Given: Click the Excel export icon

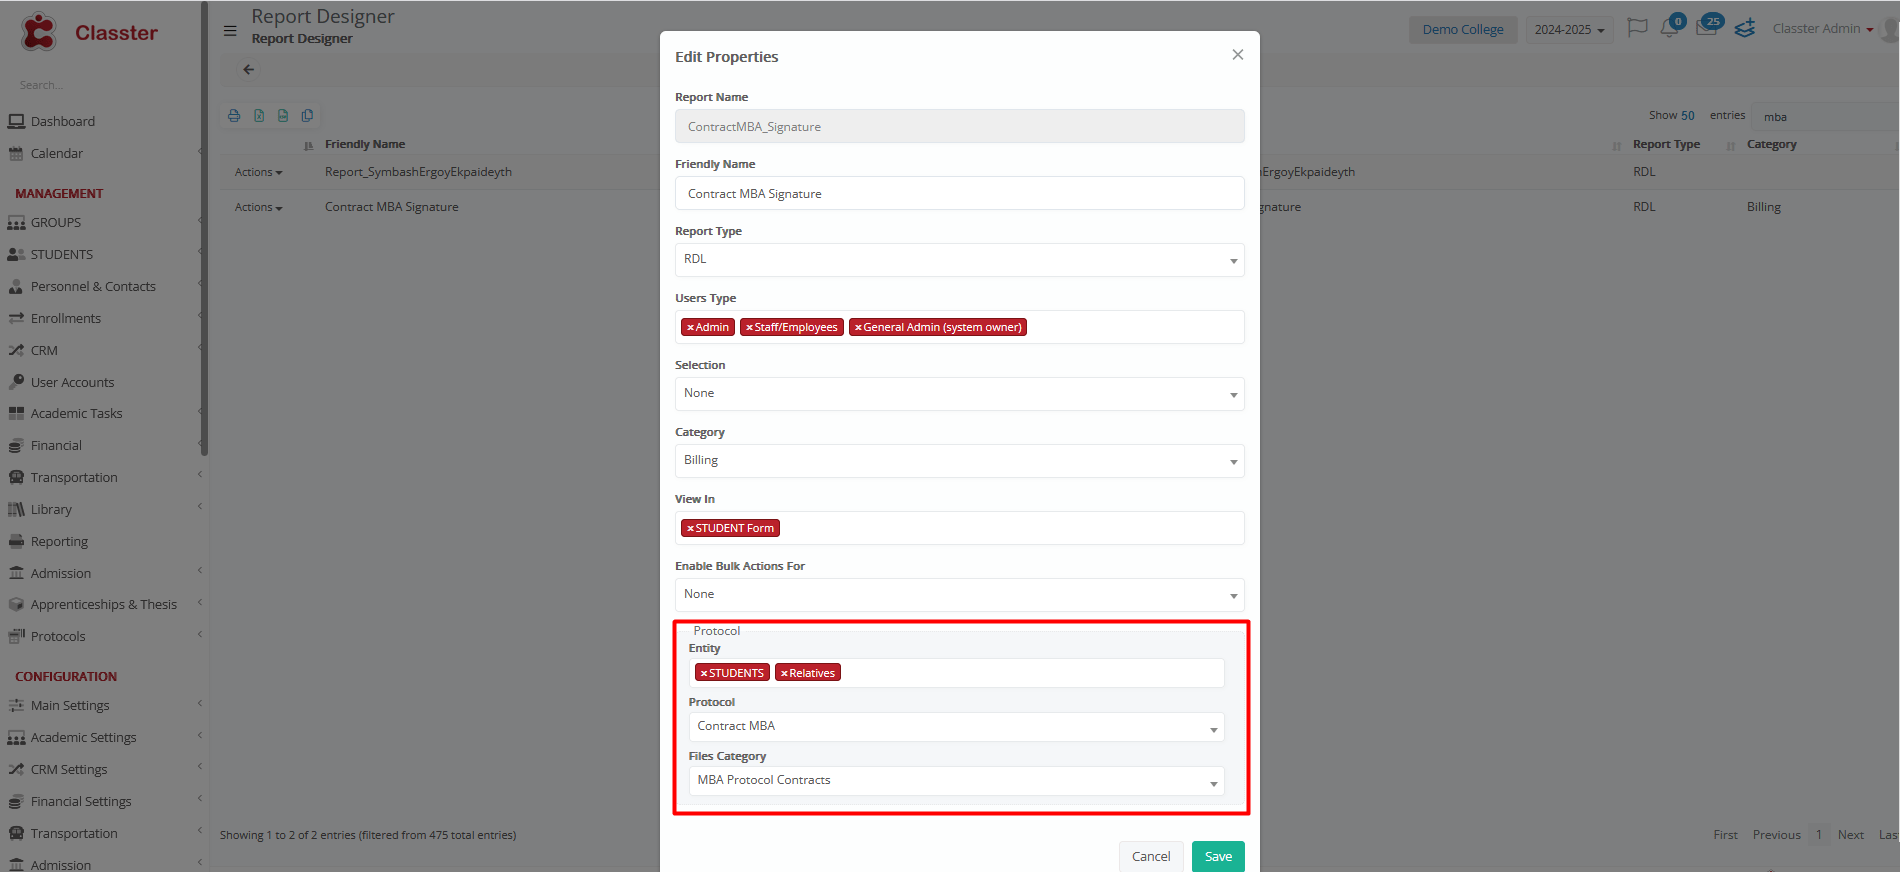Looking at the screenshot, I should [x=259, y=116].
